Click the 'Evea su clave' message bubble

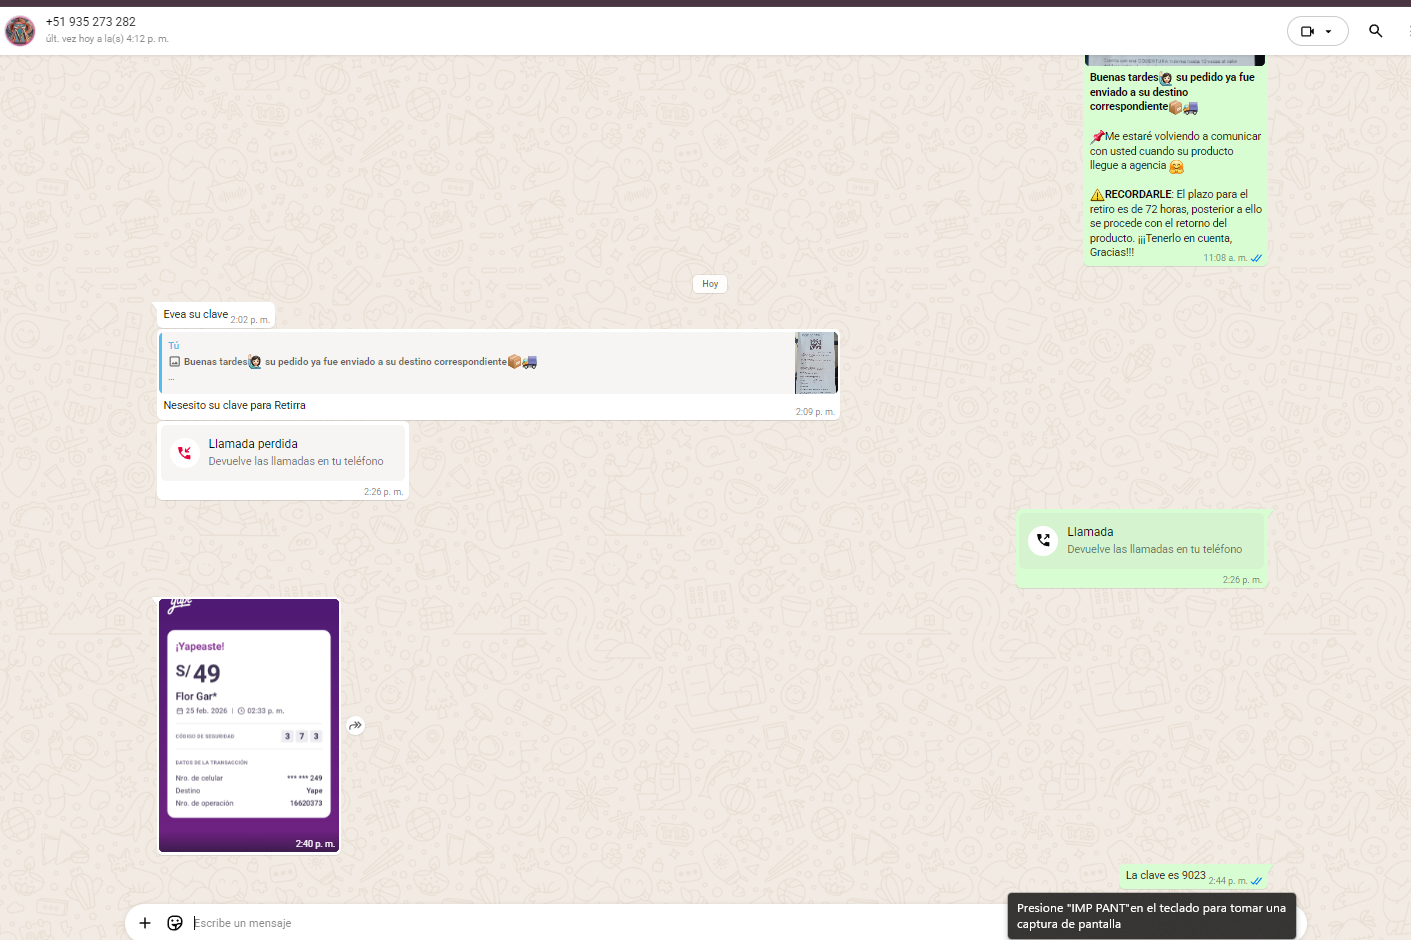[196, 314]
